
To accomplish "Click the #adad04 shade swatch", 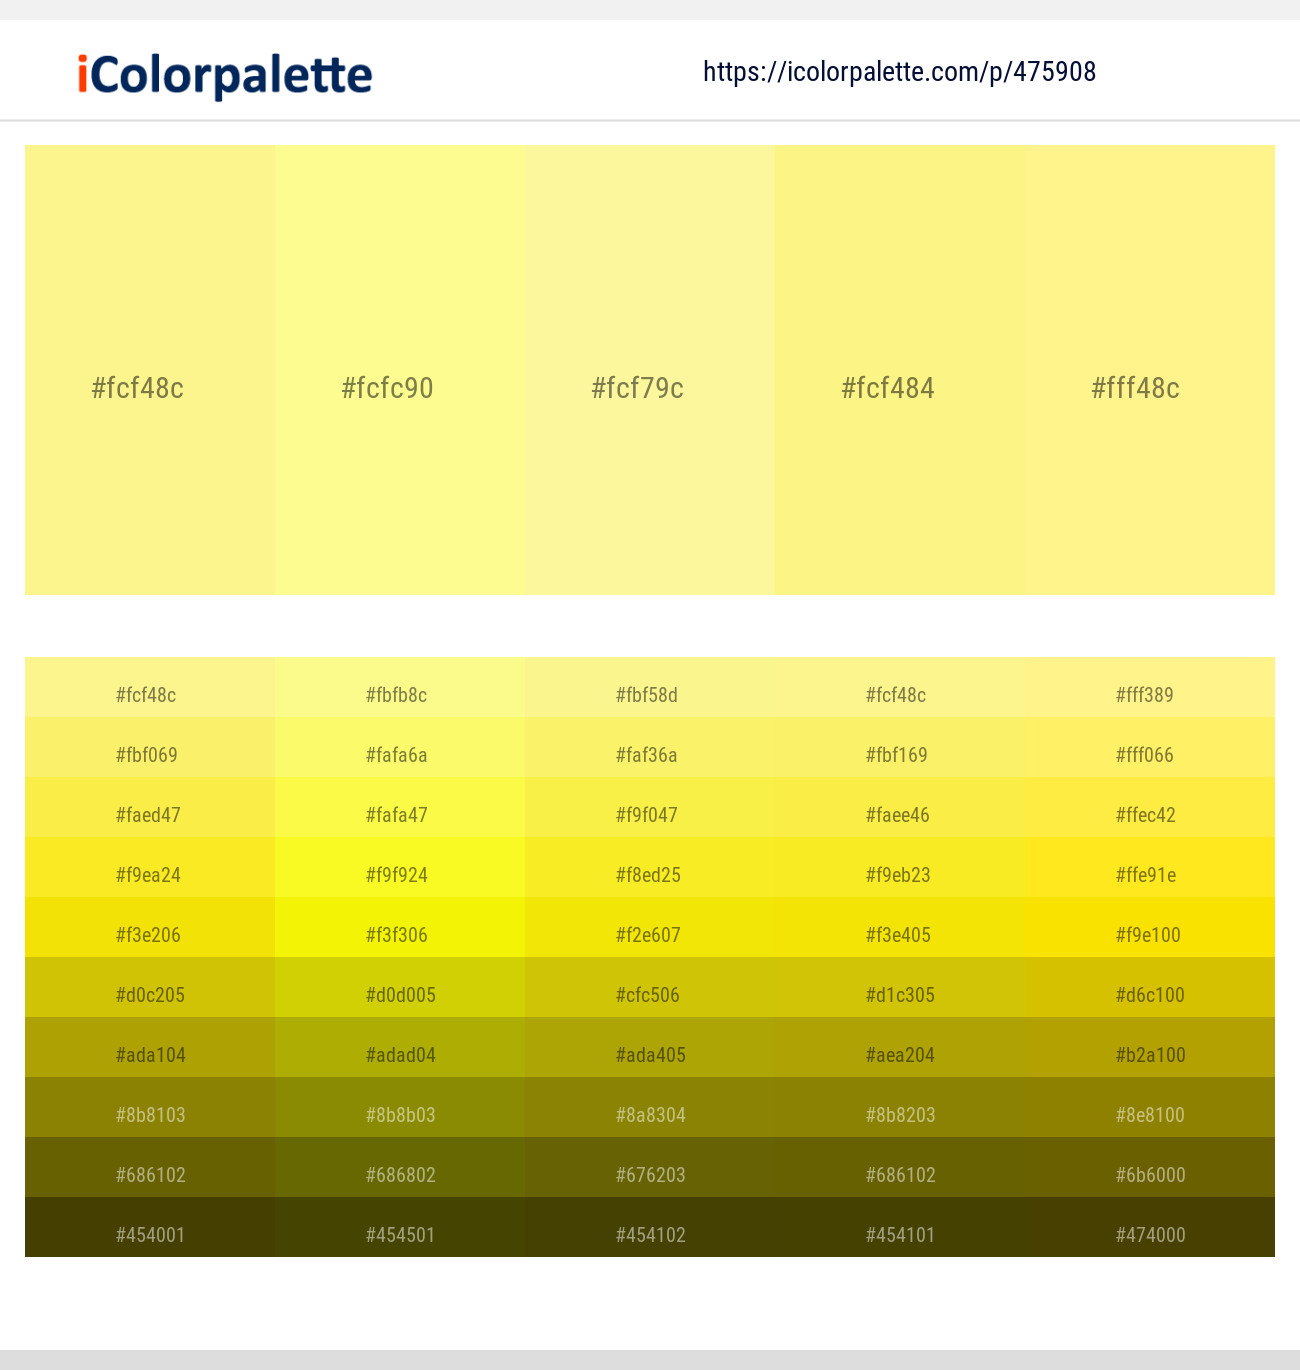I will click(400, 1054).
